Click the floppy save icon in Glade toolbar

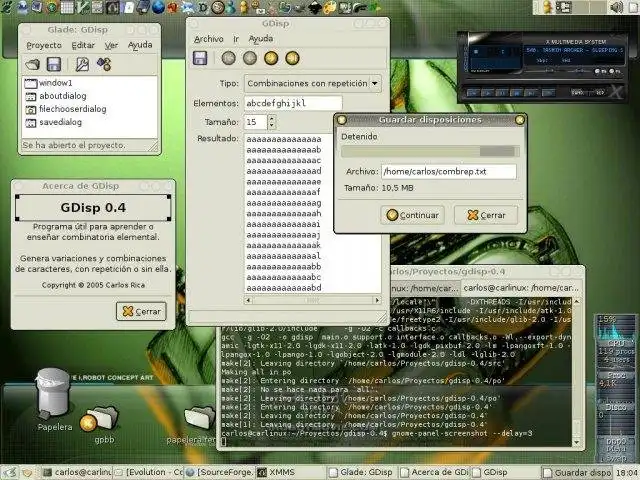(x=54, y=64)
